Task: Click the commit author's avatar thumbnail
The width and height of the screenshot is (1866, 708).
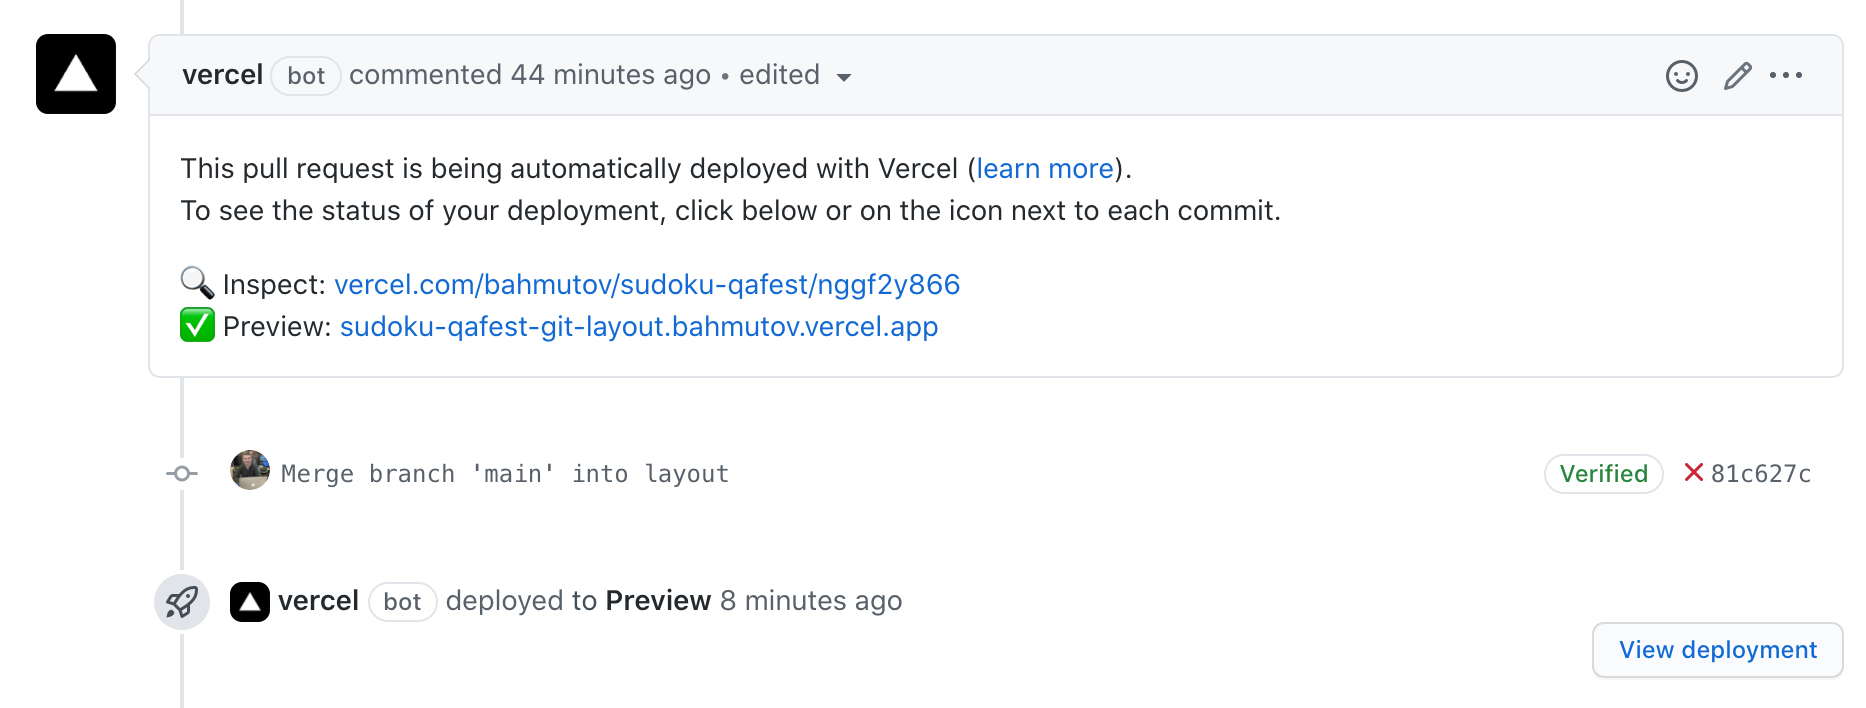Action: (x=250, y=470)
